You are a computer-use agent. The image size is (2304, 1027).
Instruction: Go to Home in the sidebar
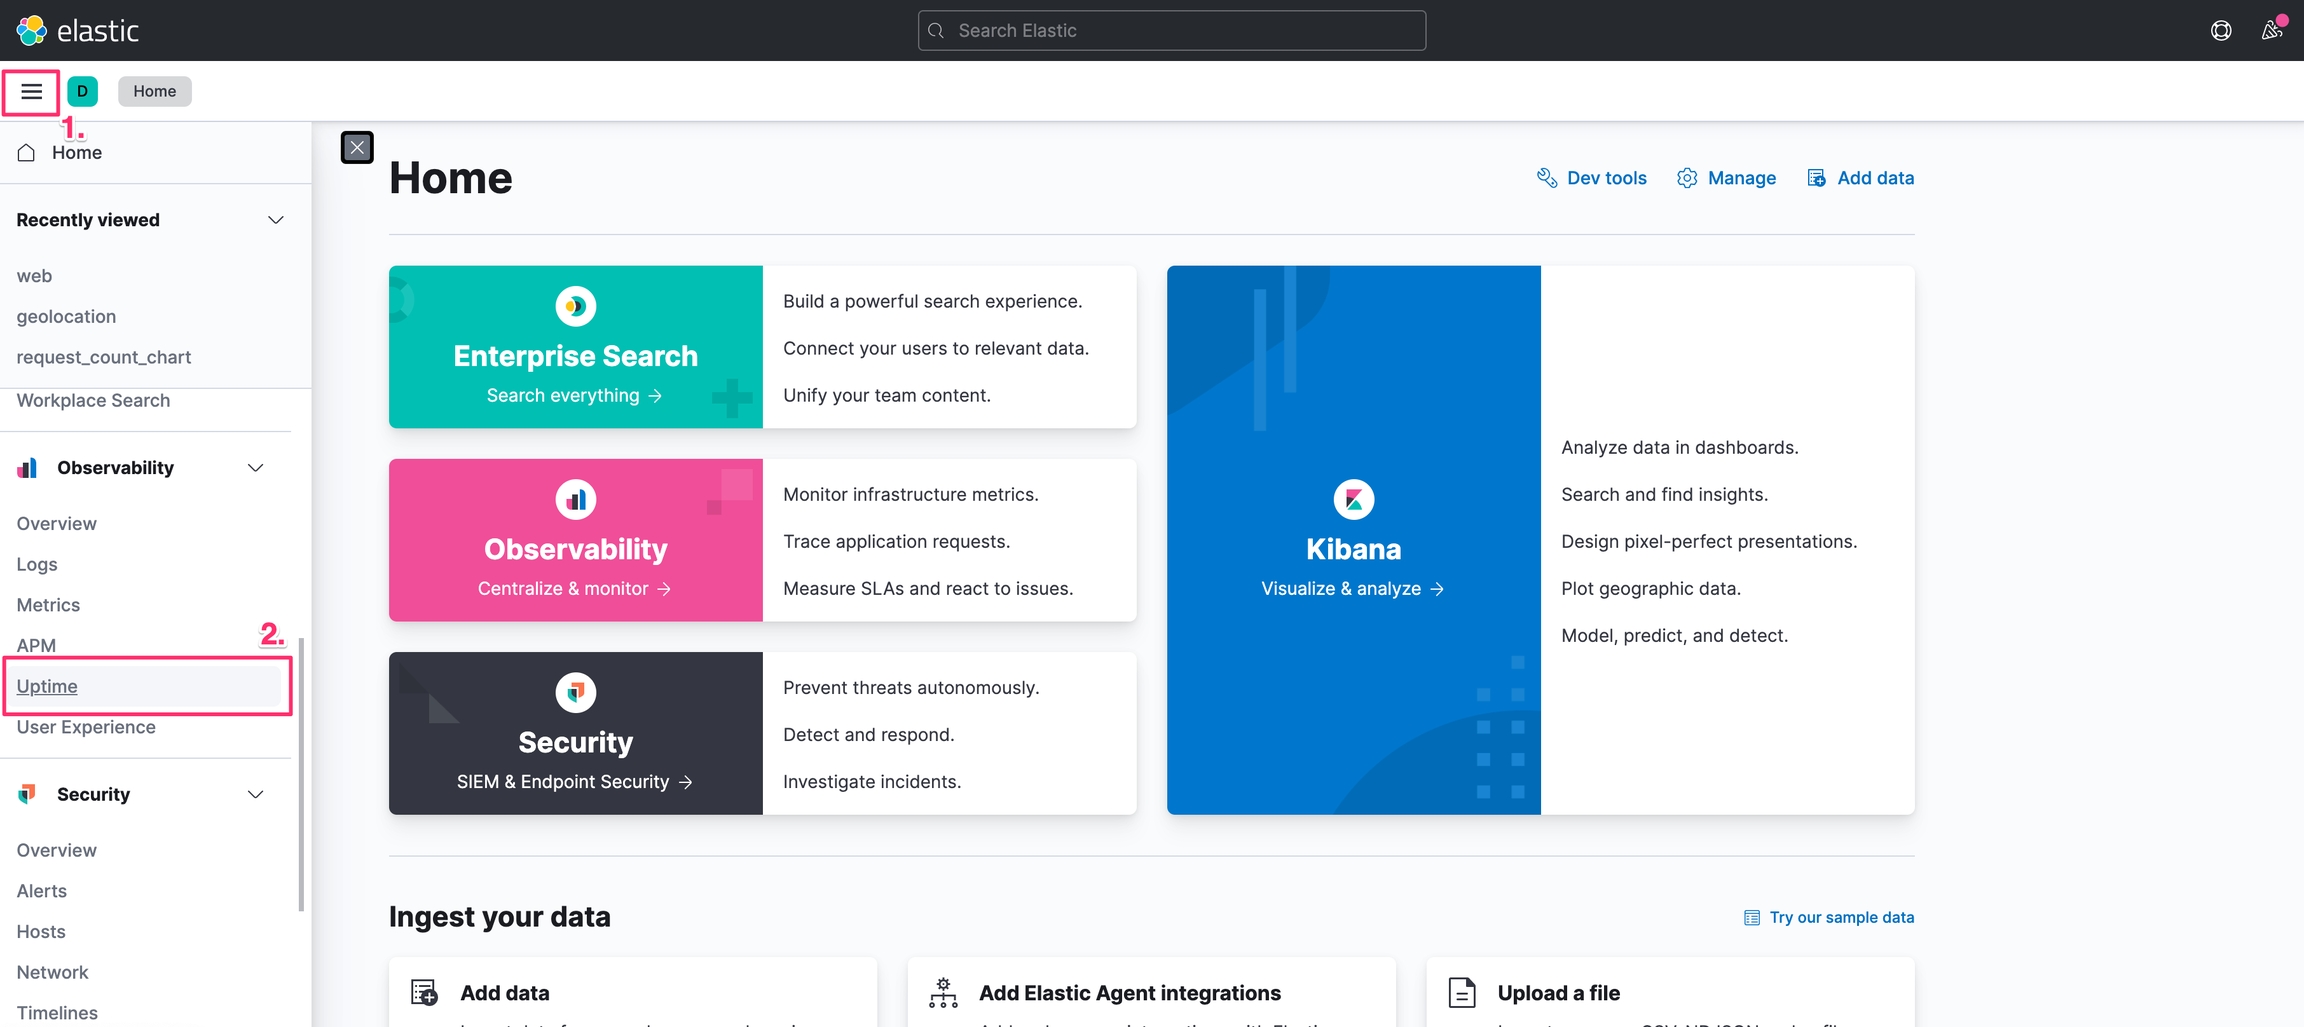click(77, 152)
